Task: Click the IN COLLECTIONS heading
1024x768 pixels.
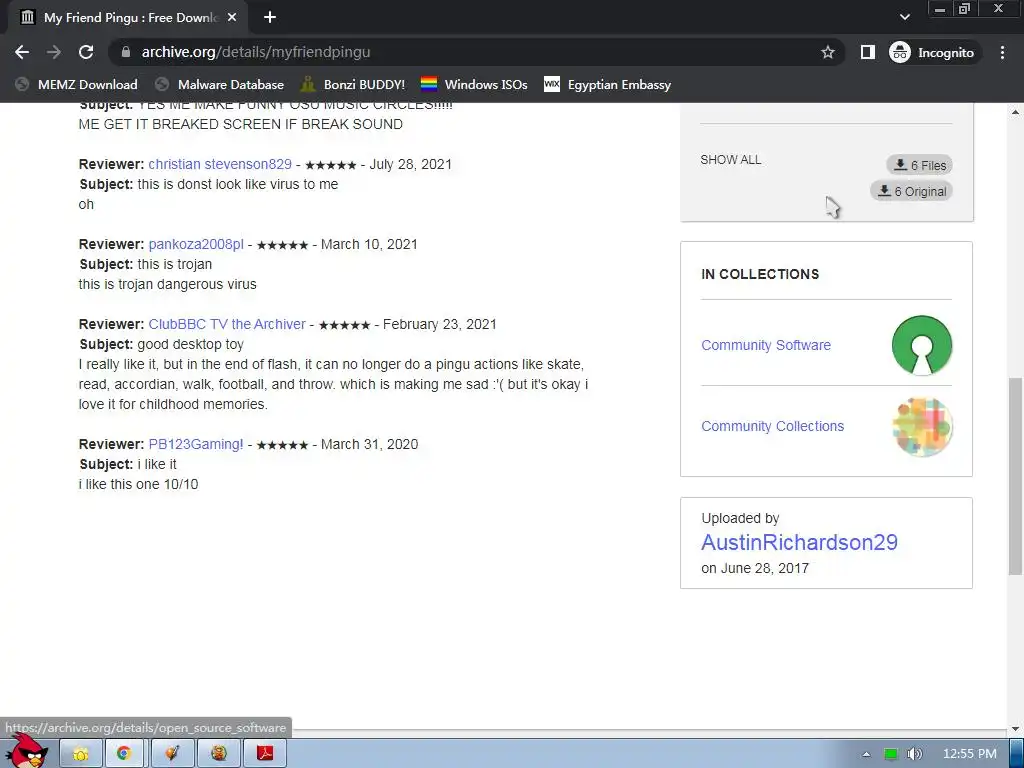Action: coord(760,274)
